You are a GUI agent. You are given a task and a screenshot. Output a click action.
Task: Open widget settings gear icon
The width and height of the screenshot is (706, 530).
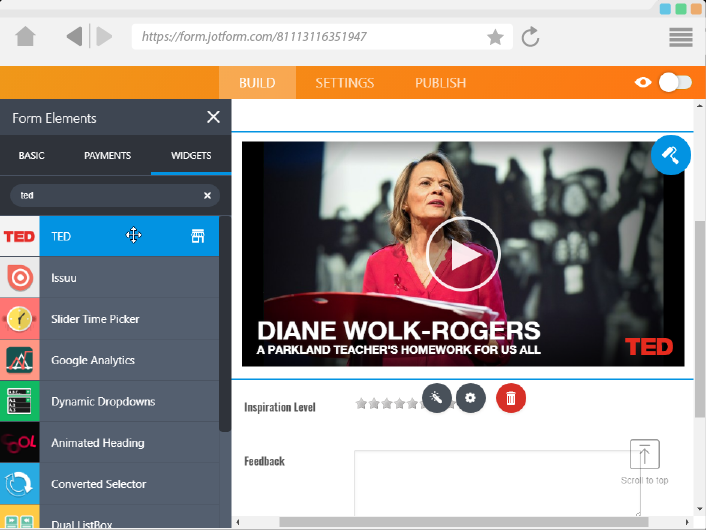pos(471,398)
